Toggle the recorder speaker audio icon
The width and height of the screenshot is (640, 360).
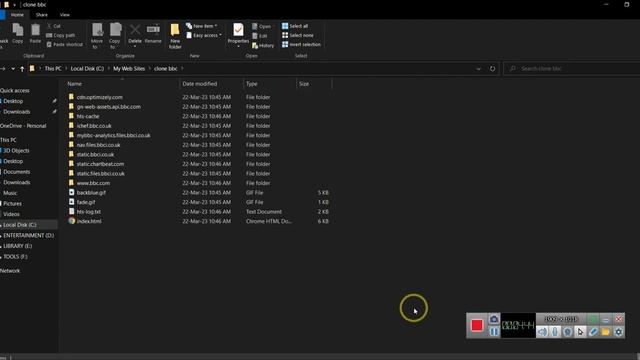coord(542,332)
